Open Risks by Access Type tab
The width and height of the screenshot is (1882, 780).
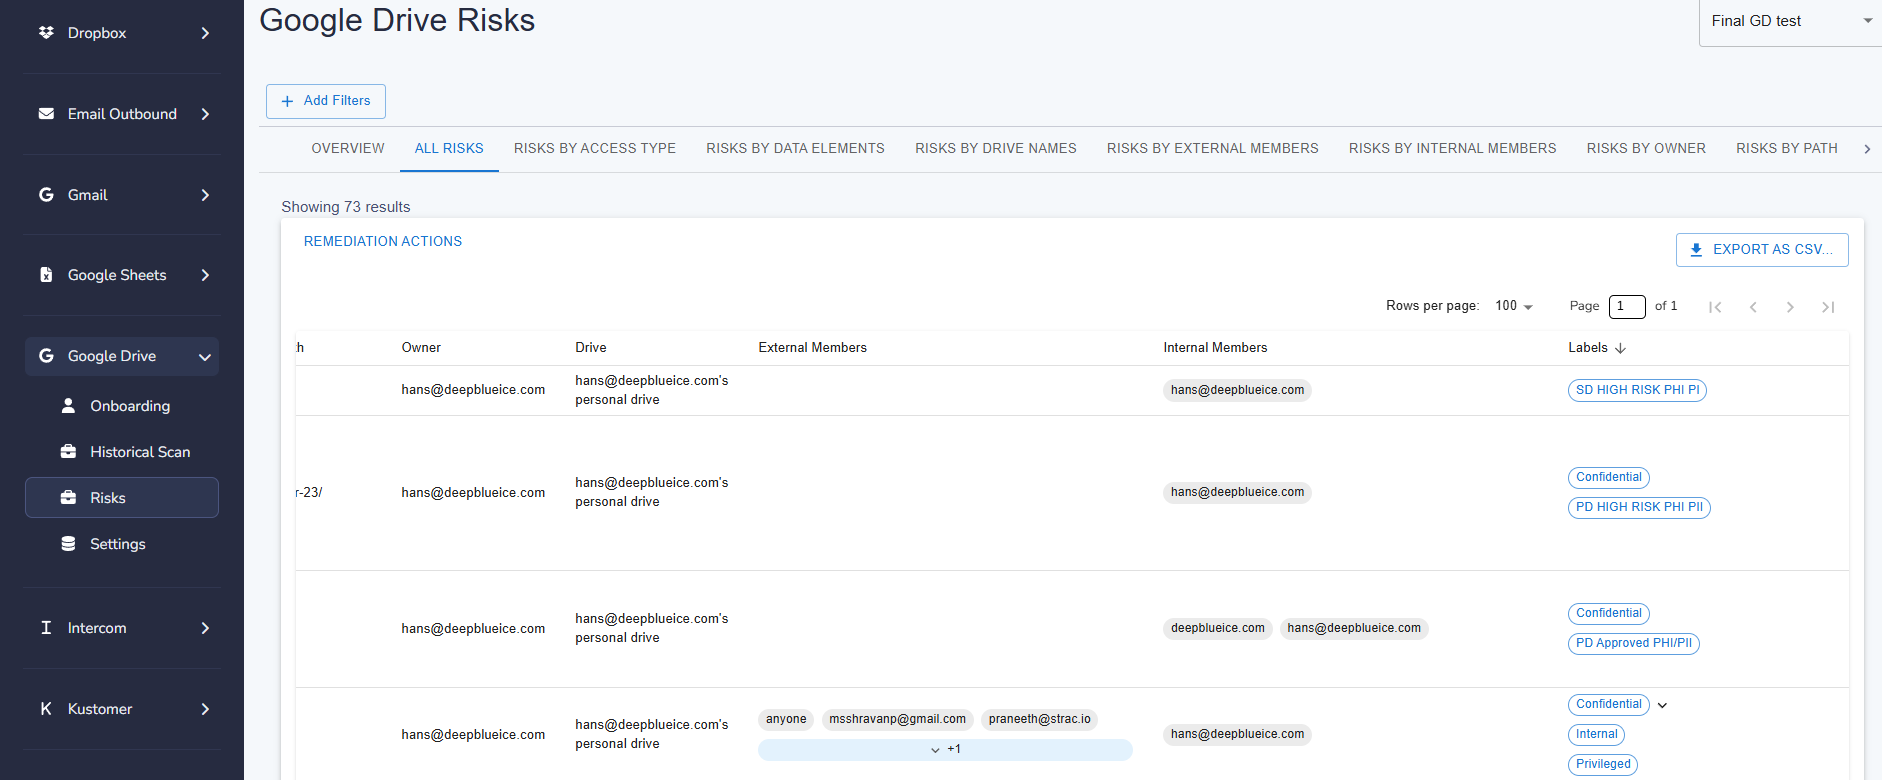tap(595, 148)
